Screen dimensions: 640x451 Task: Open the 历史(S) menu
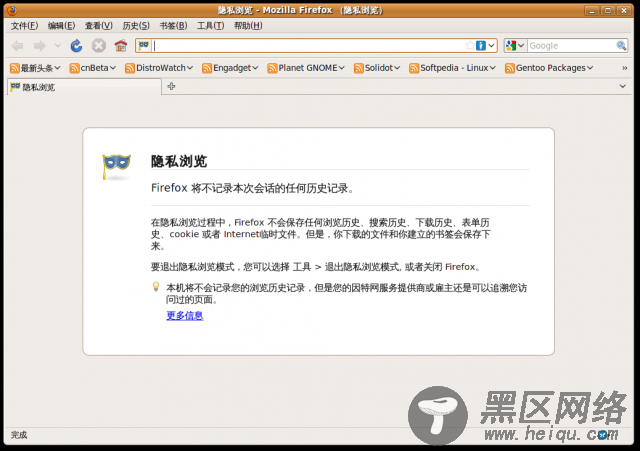pos(136,26)
